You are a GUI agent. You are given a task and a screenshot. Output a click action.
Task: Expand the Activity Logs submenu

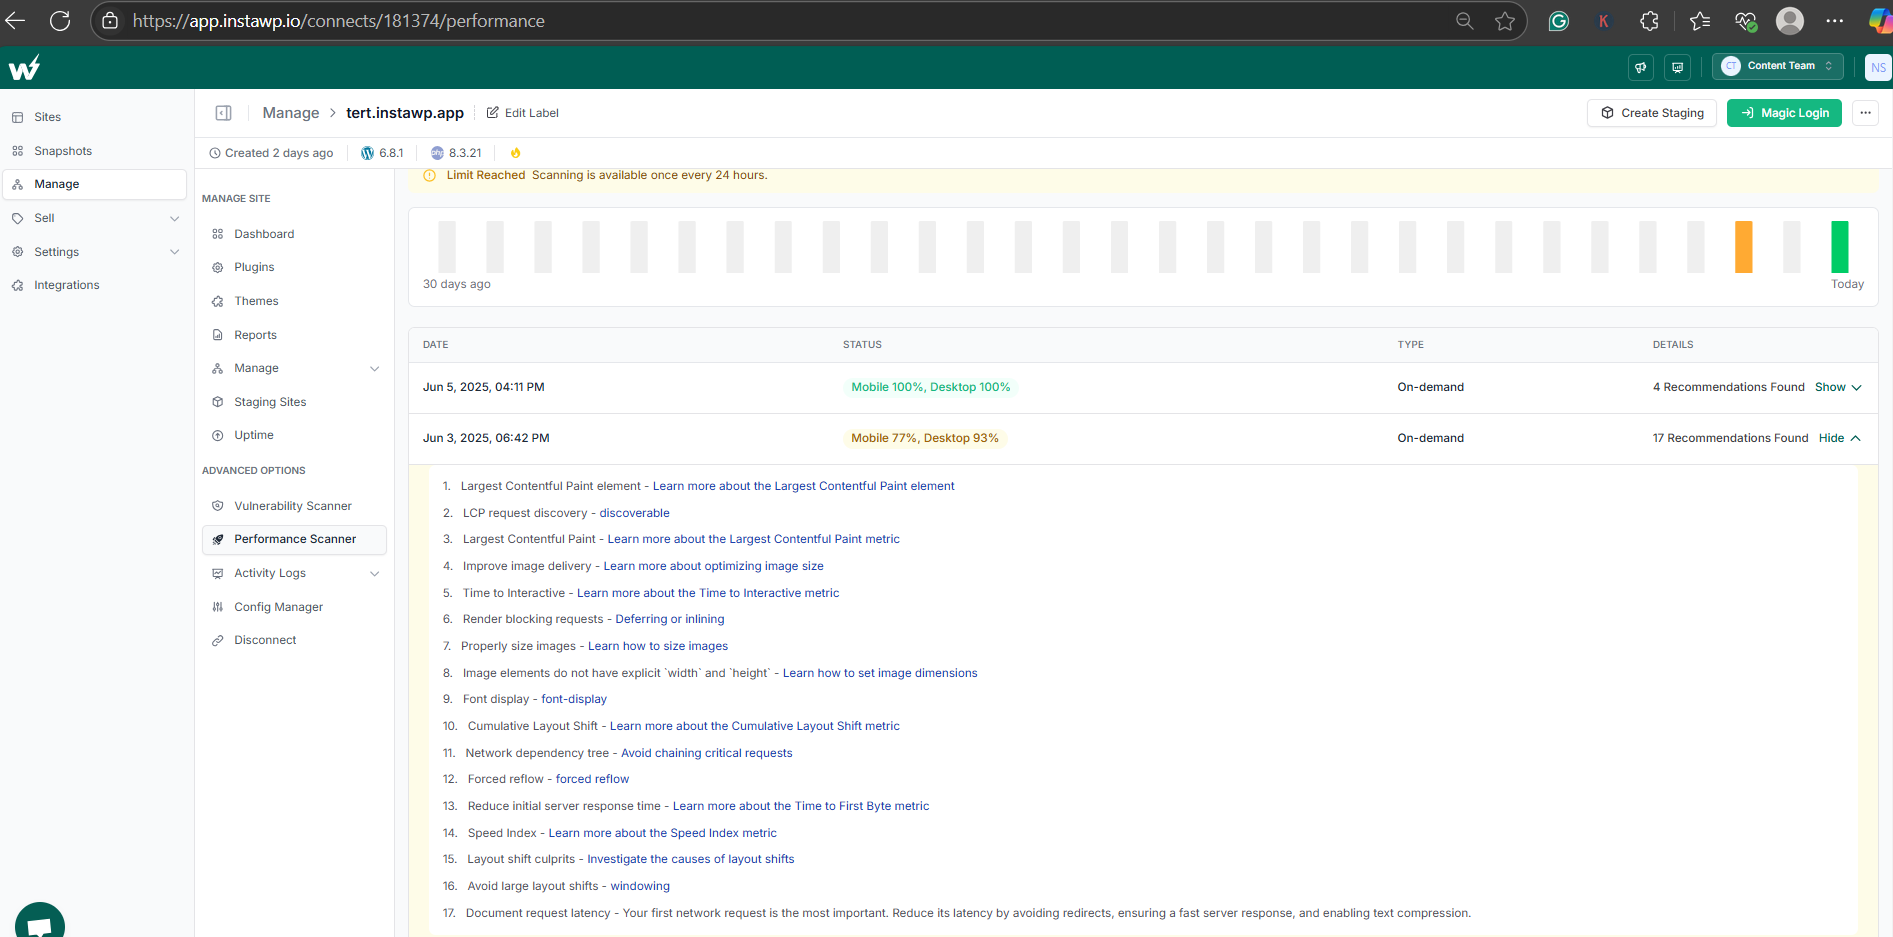[375, 574]
